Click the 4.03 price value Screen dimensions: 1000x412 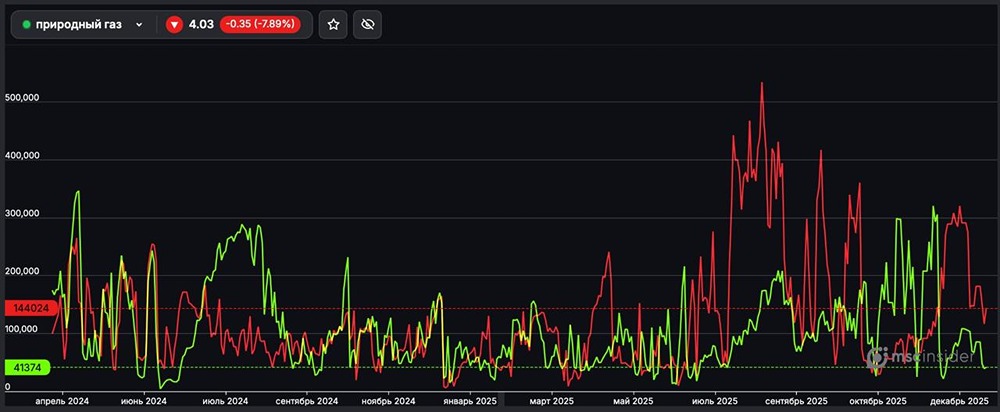[x=201, y=25]
